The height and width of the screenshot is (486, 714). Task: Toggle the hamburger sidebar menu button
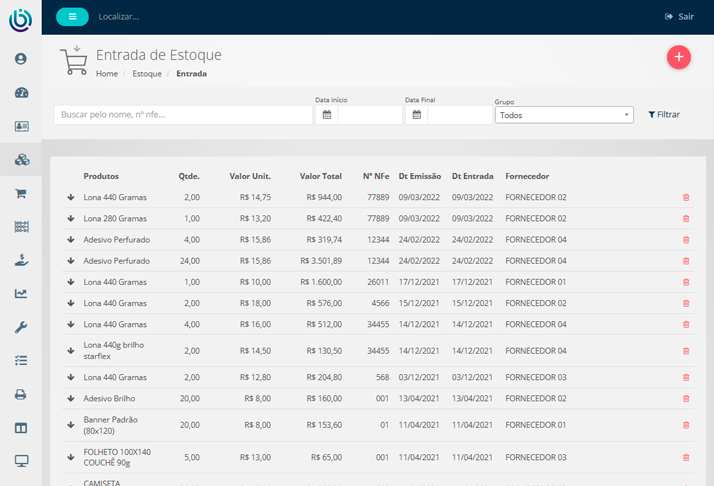tap(72, 17)
